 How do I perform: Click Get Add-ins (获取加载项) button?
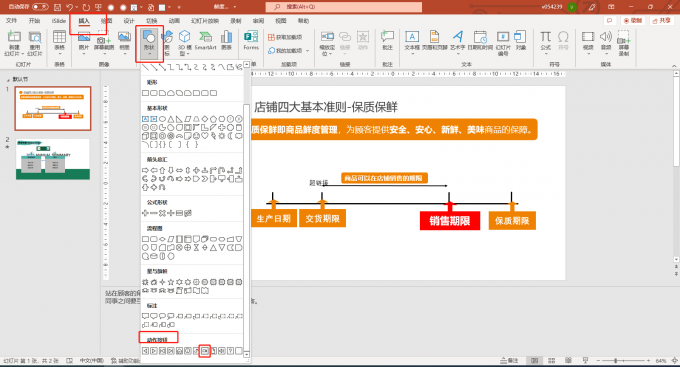(285, 37)
